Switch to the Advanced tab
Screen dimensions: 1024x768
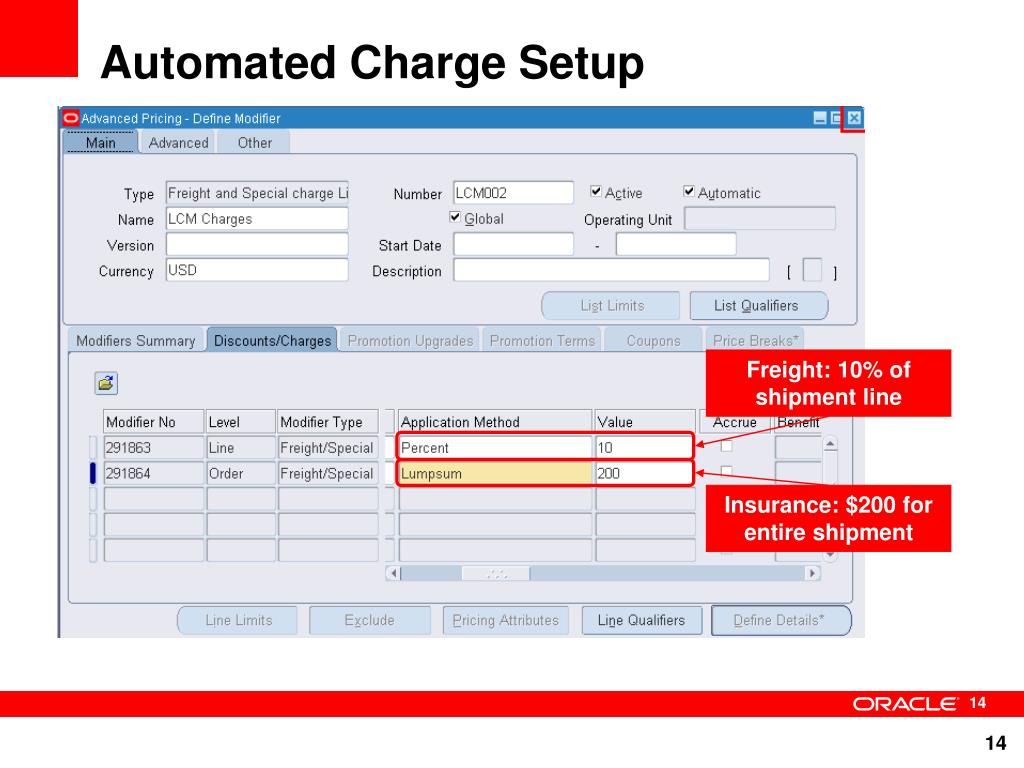click(x=178, y=142)
